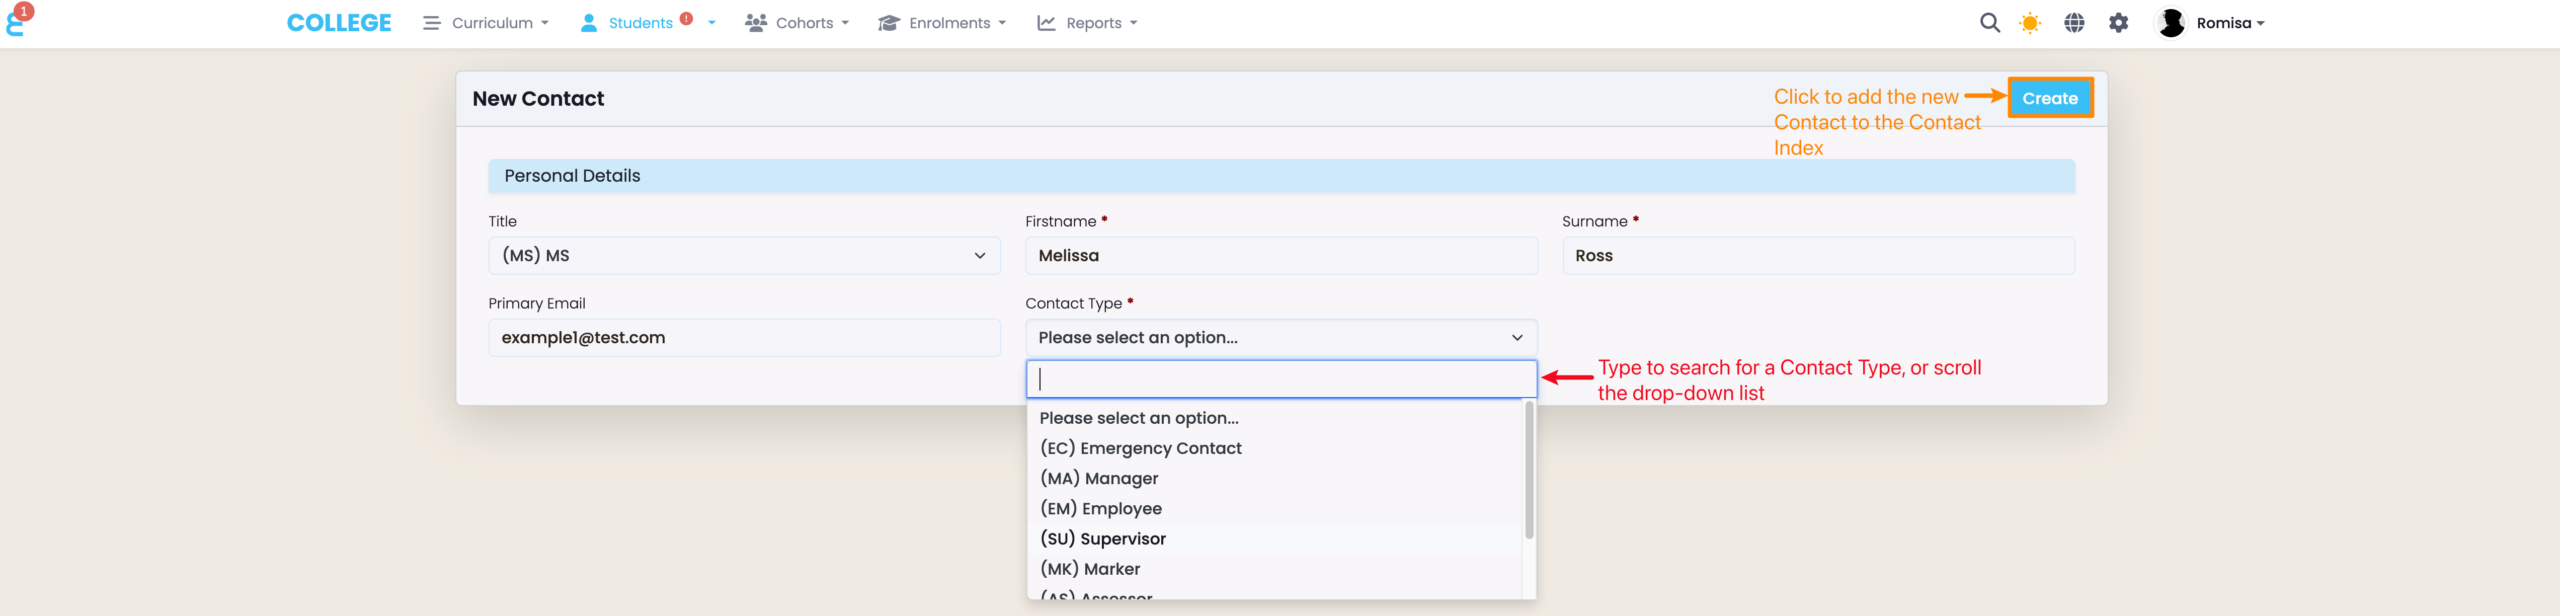Click the red alert badge on Students

[686, 18]
